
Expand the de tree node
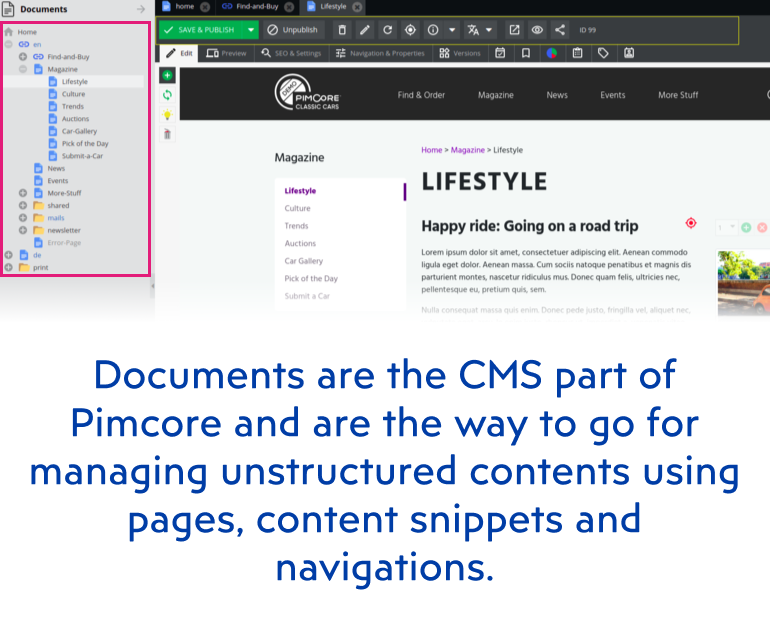click(8, 255)
